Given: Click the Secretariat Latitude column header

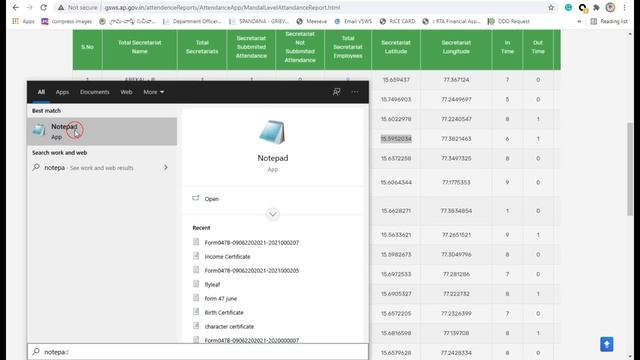Looking at the screenshot, I should 396,47.
